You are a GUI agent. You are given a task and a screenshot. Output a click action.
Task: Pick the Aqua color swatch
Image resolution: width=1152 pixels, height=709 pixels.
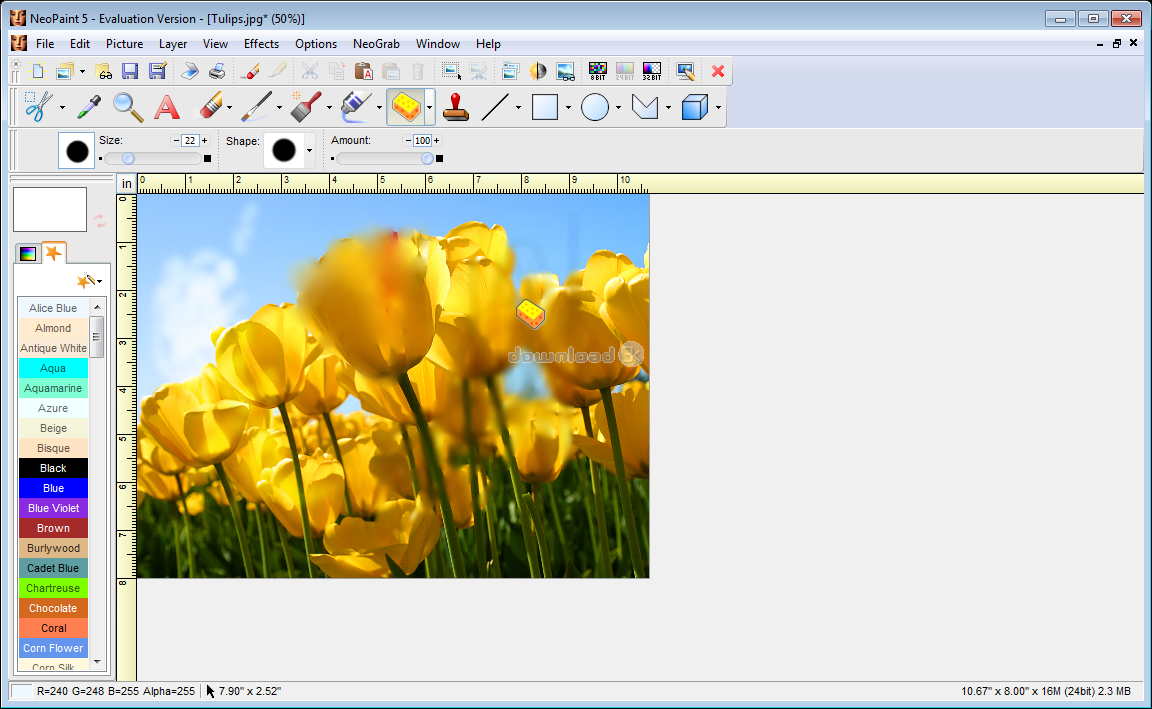point(53,368)
